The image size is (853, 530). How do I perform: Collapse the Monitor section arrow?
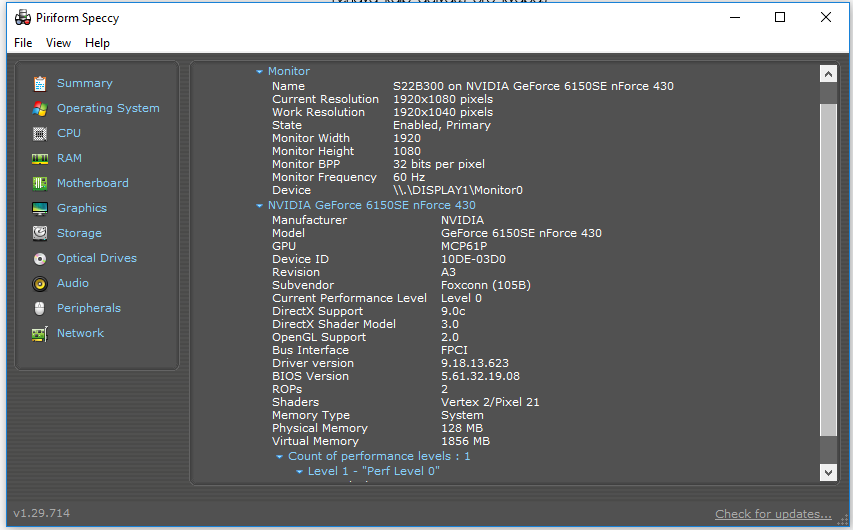click(259, 71)
